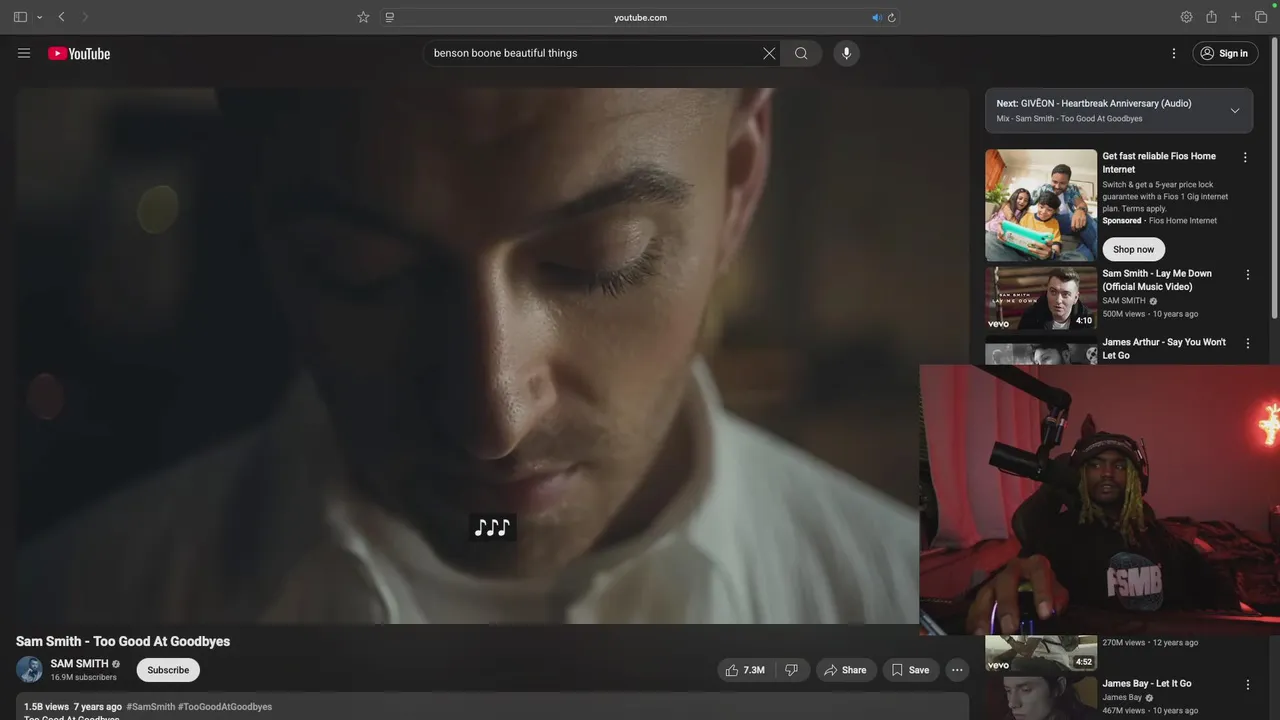Clear the search box with X icon
The image size is (1280, 720).
click(x=769, y=53)
